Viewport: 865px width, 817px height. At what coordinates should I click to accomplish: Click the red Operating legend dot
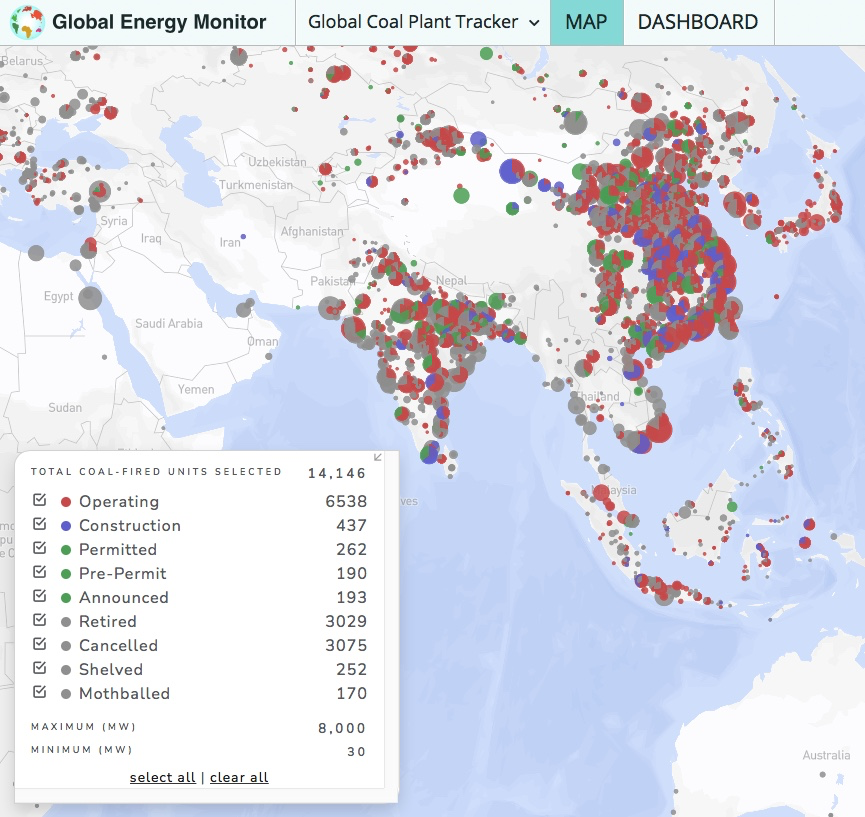click(x=66, y=502)
